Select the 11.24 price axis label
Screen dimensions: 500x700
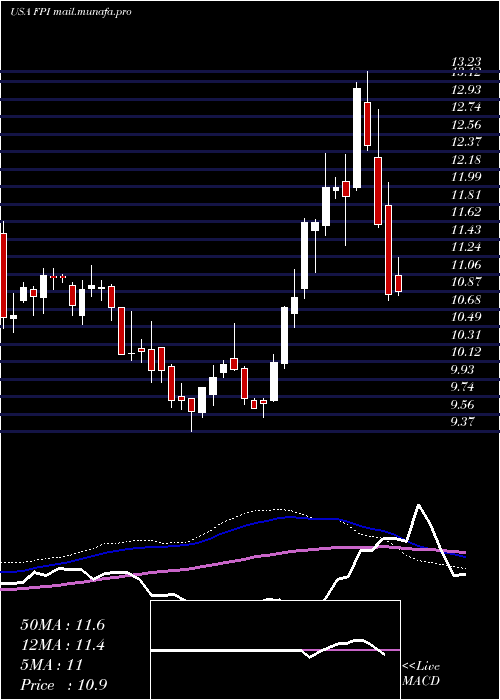click(467, 247)
